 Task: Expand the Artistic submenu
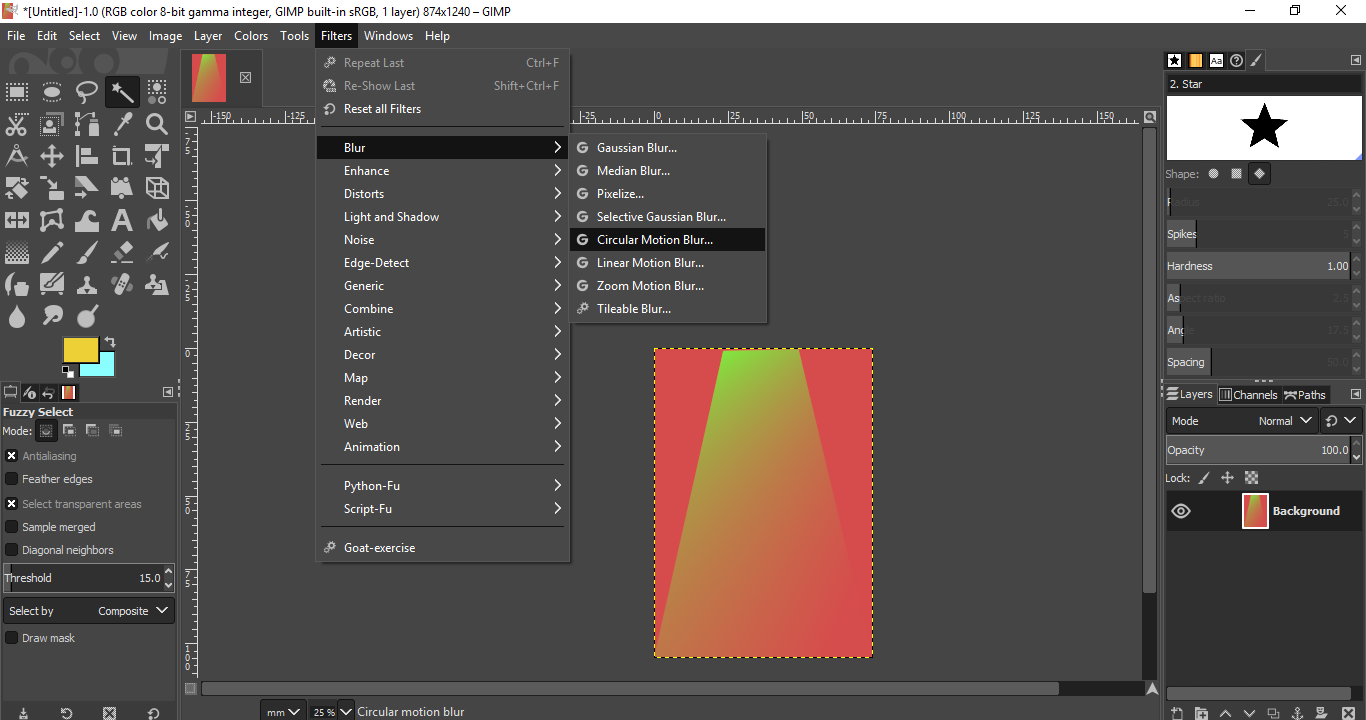pos(443,332)
